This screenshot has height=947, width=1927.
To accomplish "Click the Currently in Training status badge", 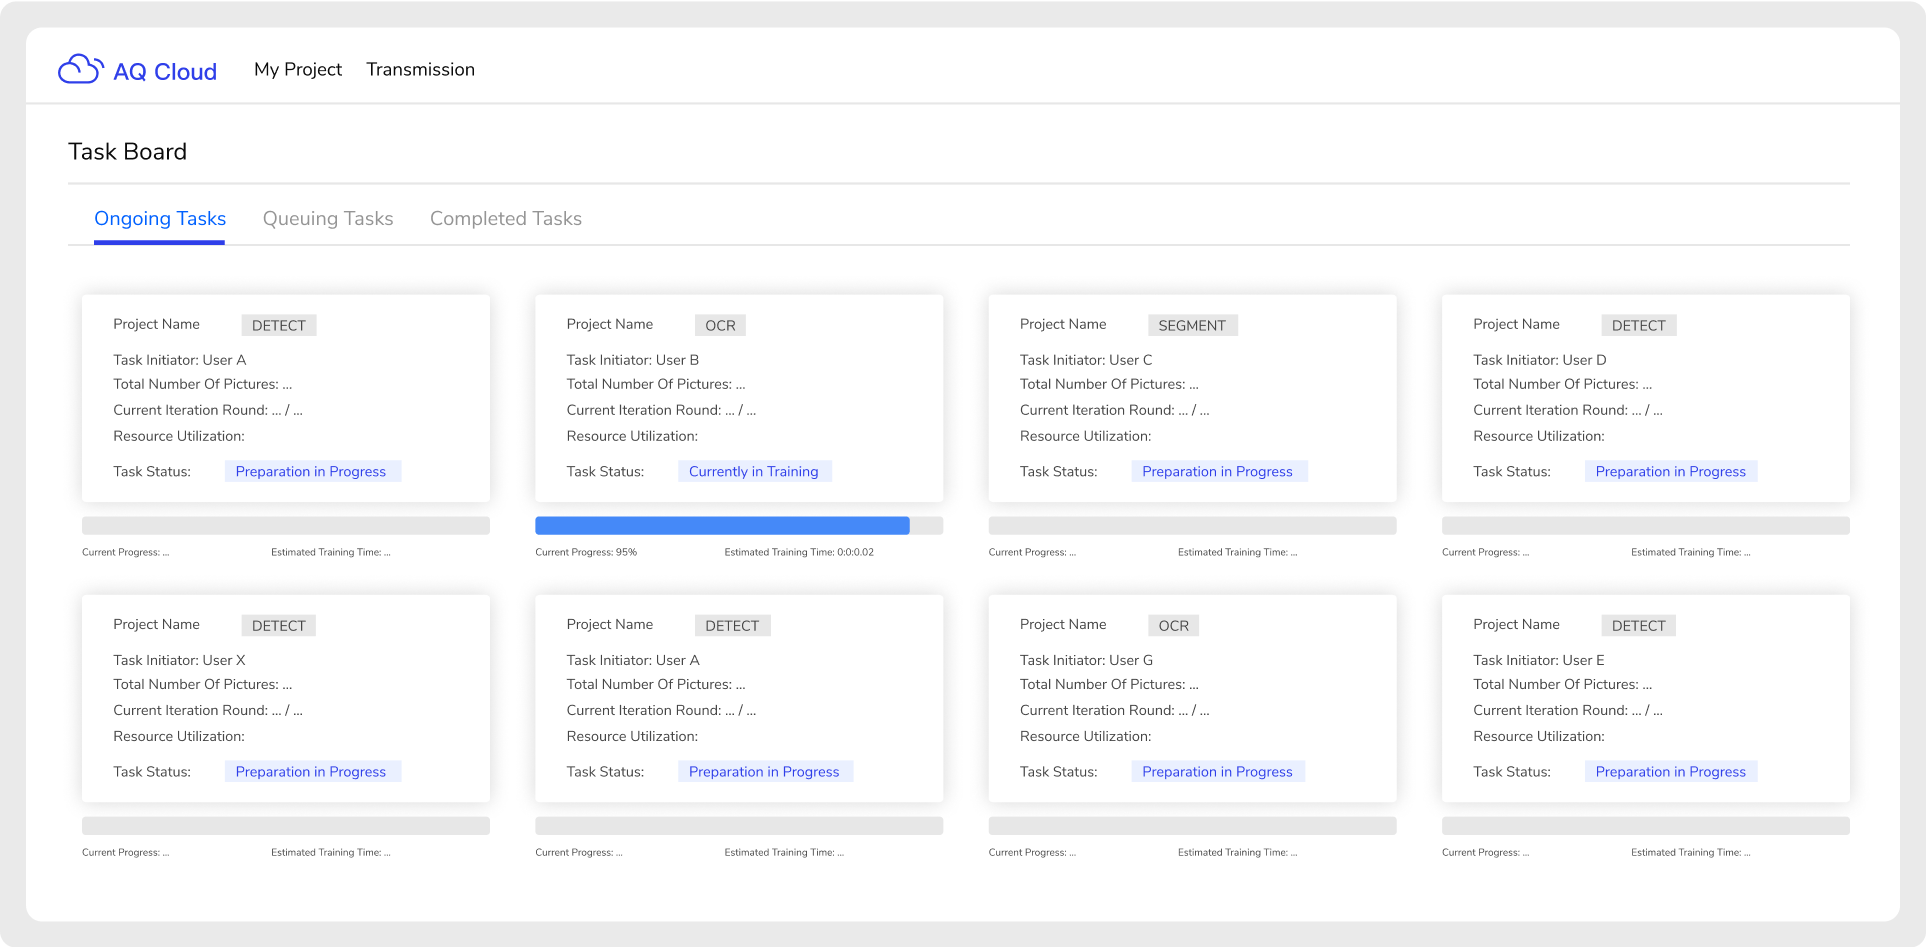I will [x=754, y=472].
